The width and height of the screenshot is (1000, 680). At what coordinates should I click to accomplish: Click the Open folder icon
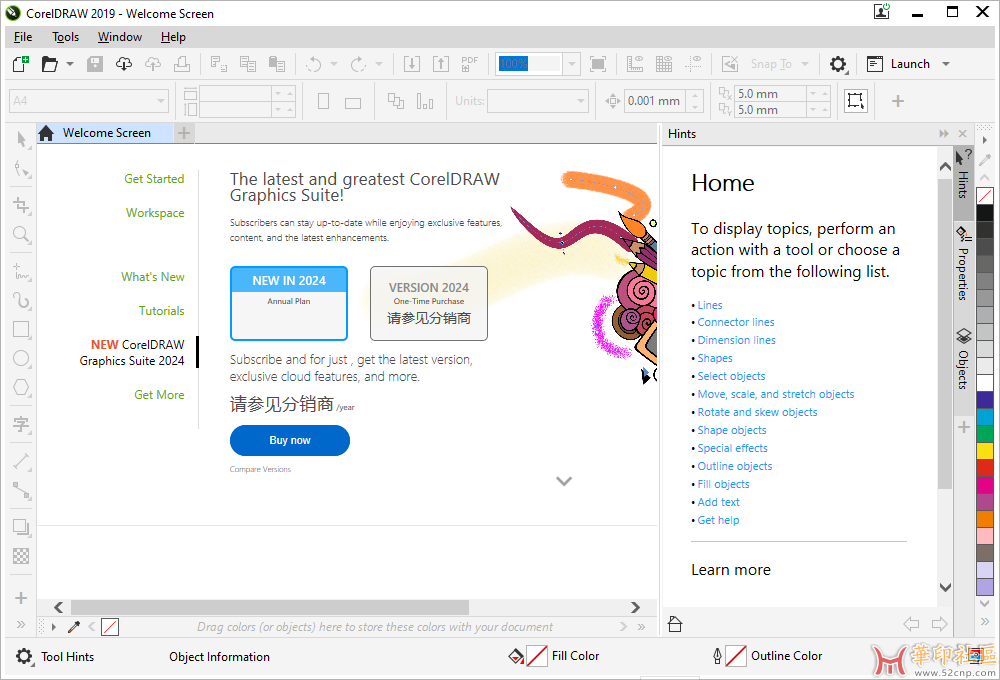click(50, 64)
